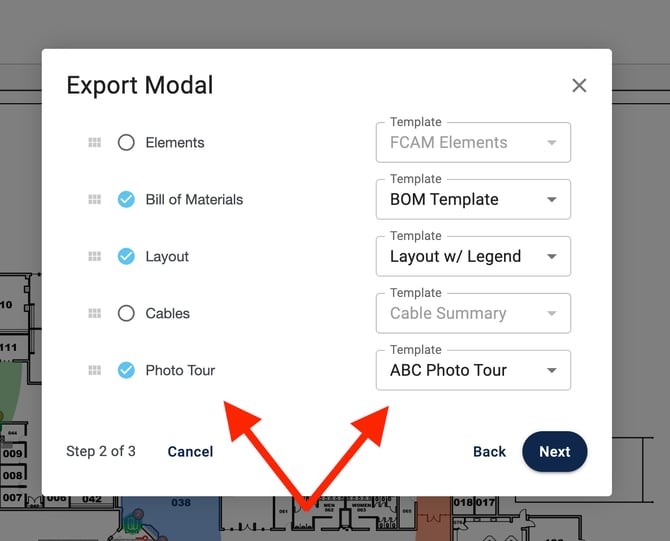Open the ABC Photo Tour template dropdown
Viewport: 670px width, 541px height.
473,371
